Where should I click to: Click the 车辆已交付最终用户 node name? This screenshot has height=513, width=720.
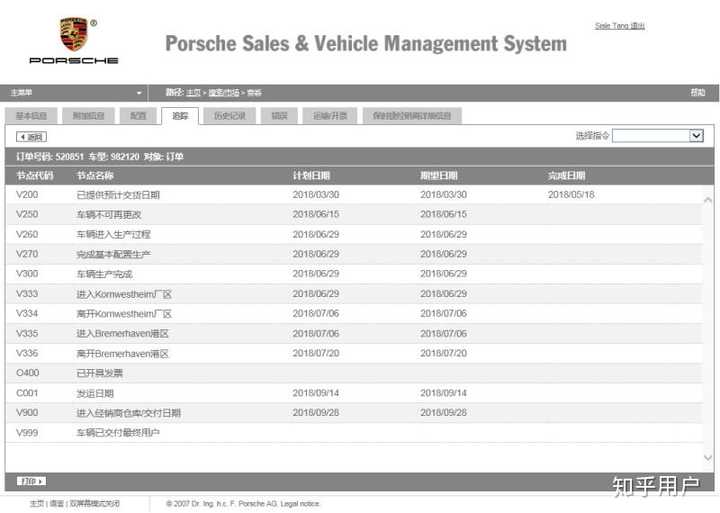pos(118,433)
